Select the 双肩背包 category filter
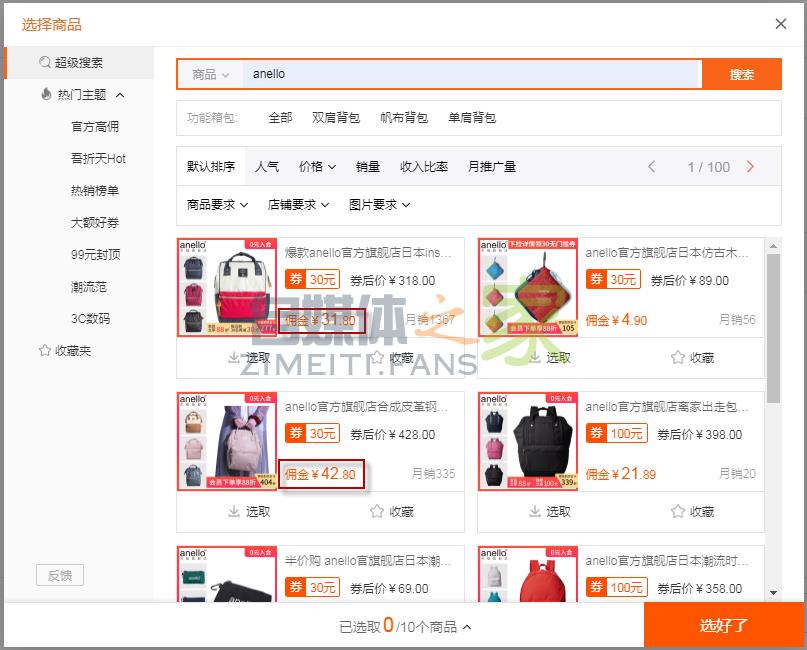Viewport: 807px width, 650px height. [x=336, y=118]
